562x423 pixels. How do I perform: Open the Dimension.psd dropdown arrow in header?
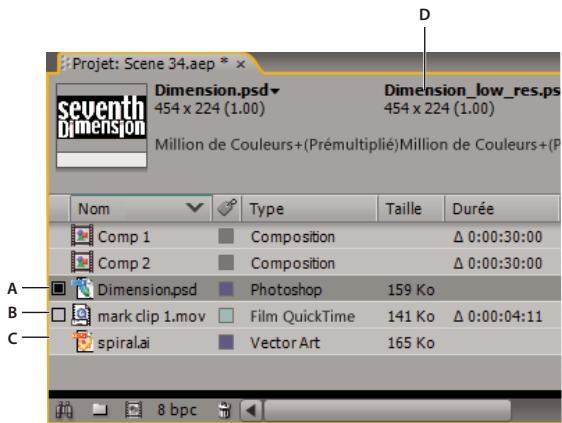[275, 91]
